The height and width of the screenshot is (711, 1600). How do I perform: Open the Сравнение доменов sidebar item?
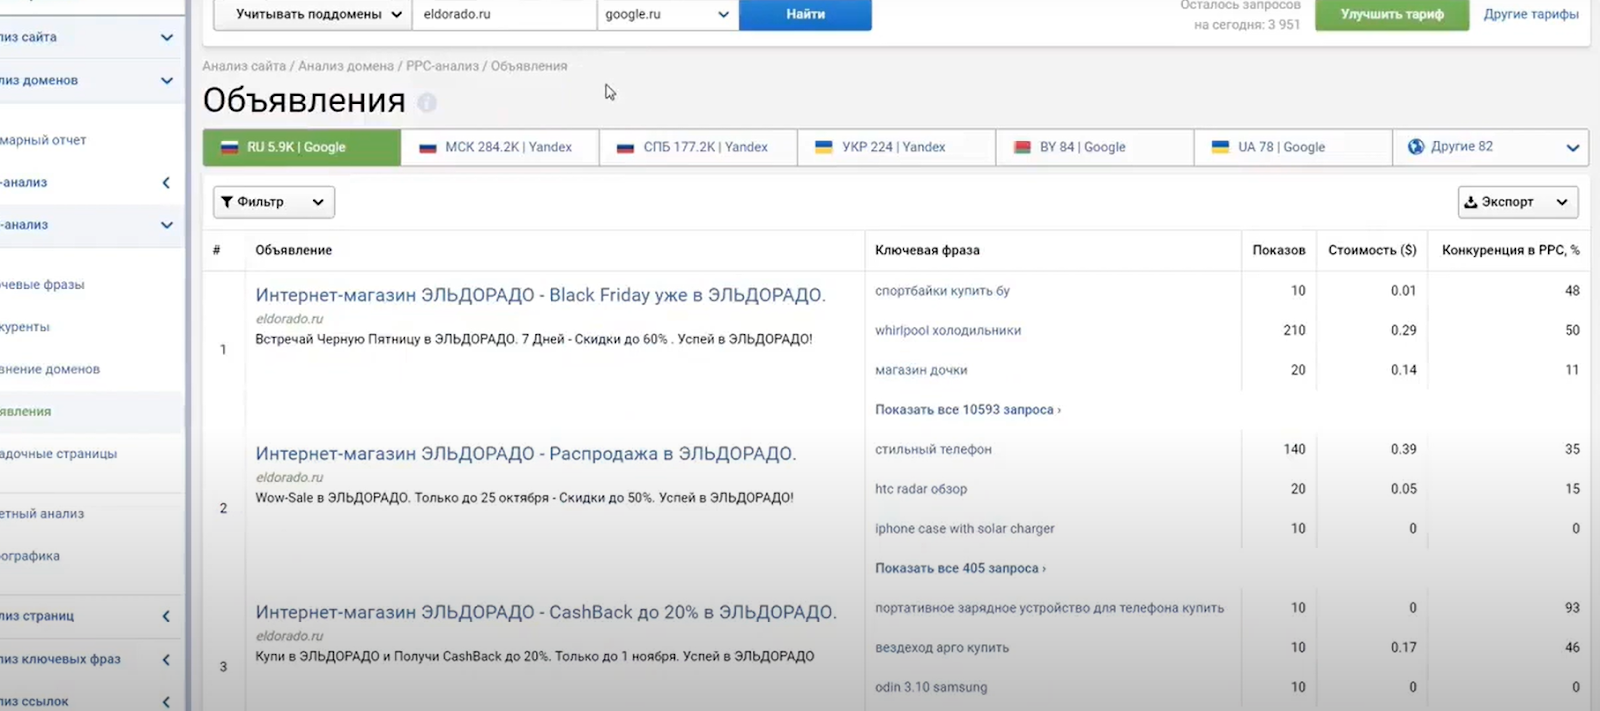(50, 370)
